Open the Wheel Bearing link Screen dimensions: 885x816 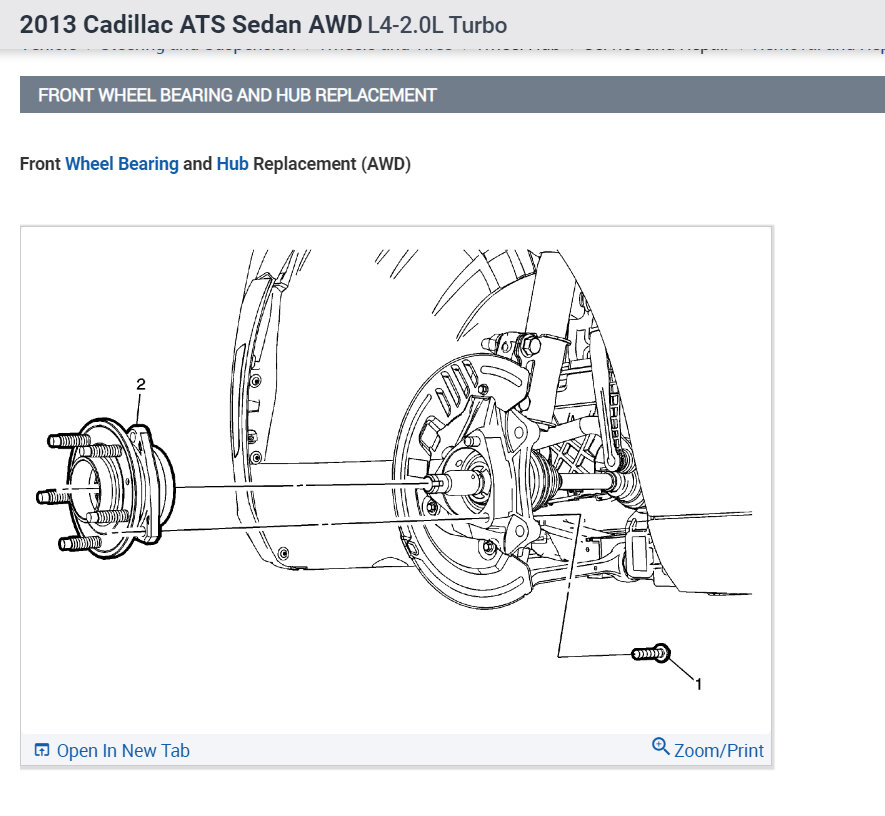[x=122, y=164]
